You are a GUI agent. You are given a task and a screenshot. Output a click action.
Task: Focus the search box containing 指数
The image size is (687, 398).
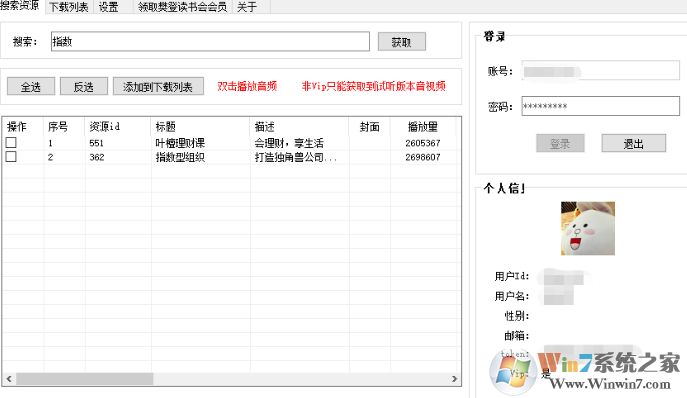(x=210, y=42)
